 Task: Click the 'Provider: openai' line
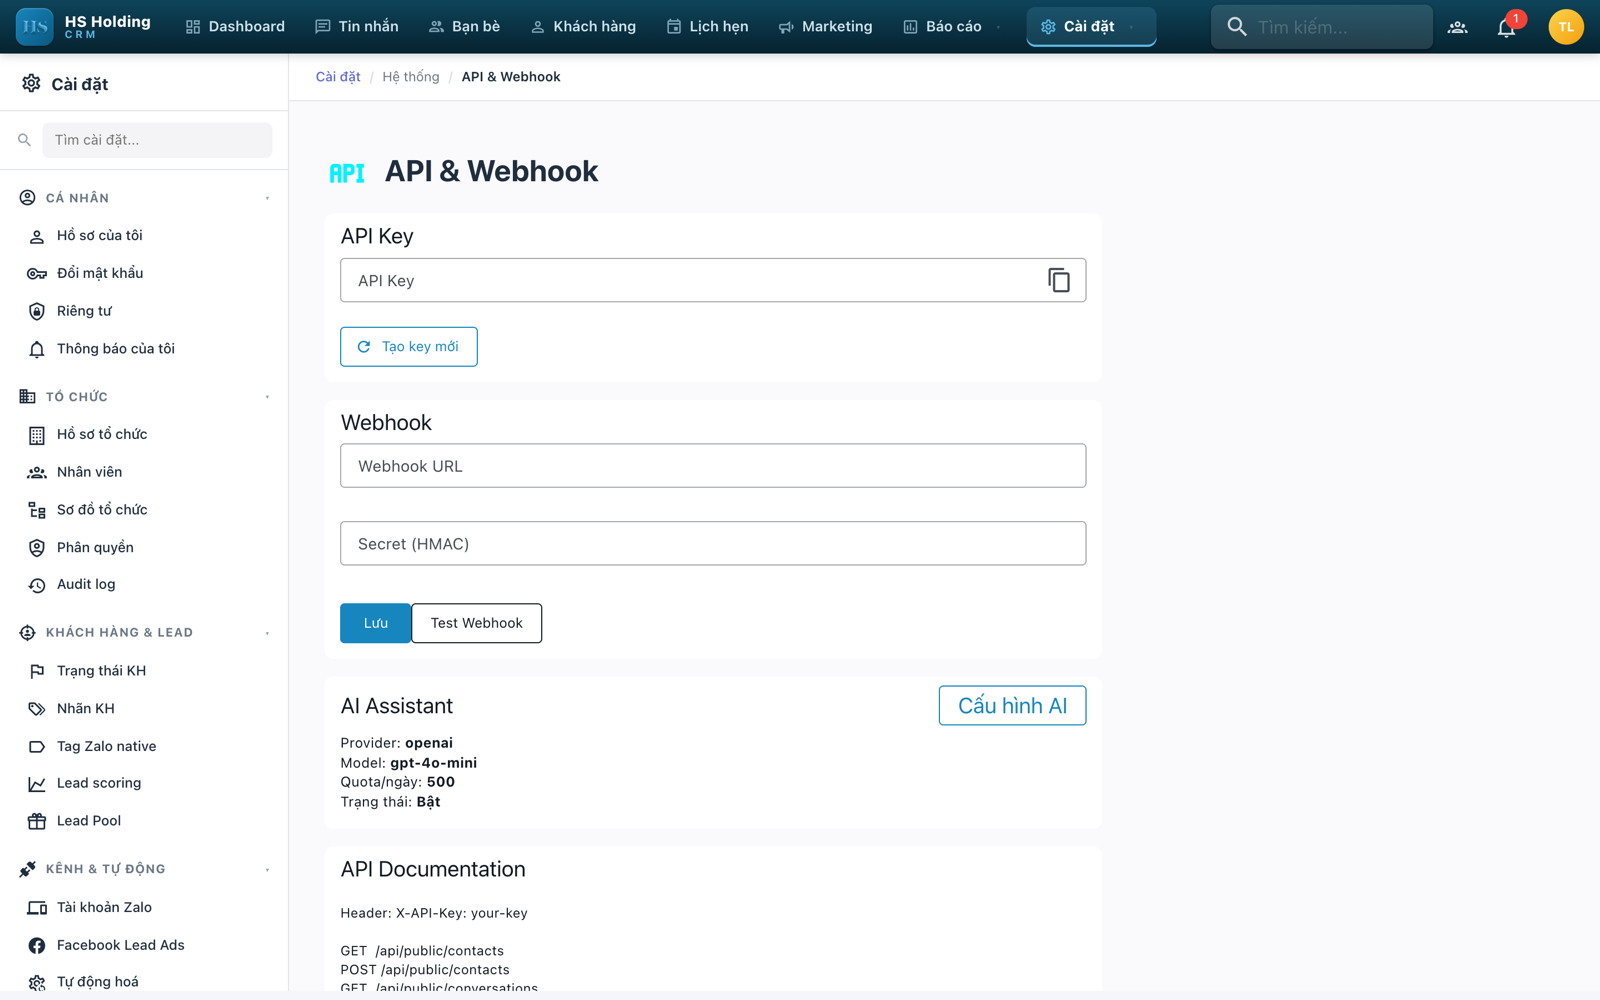(396, 743)
